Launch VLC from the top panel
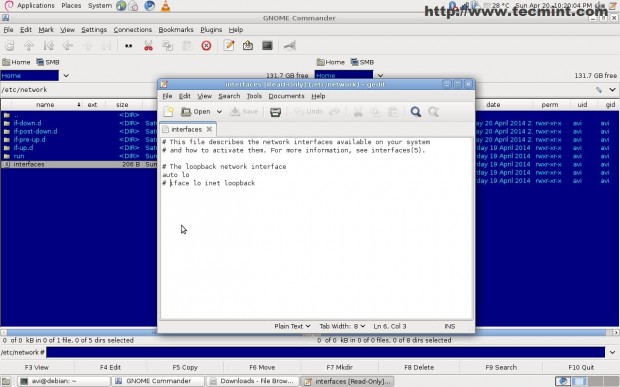 [165, 6]
